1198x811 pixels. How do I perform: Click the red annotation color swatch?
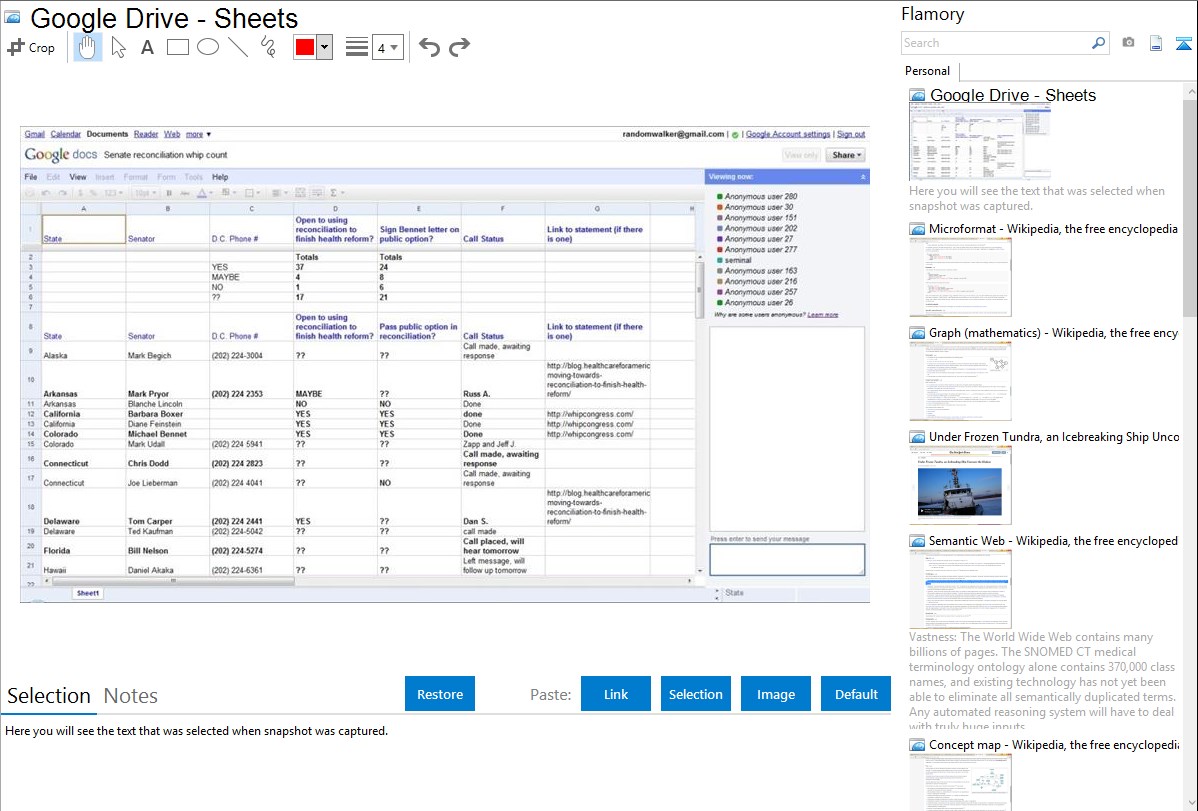(x=305, y=47)
